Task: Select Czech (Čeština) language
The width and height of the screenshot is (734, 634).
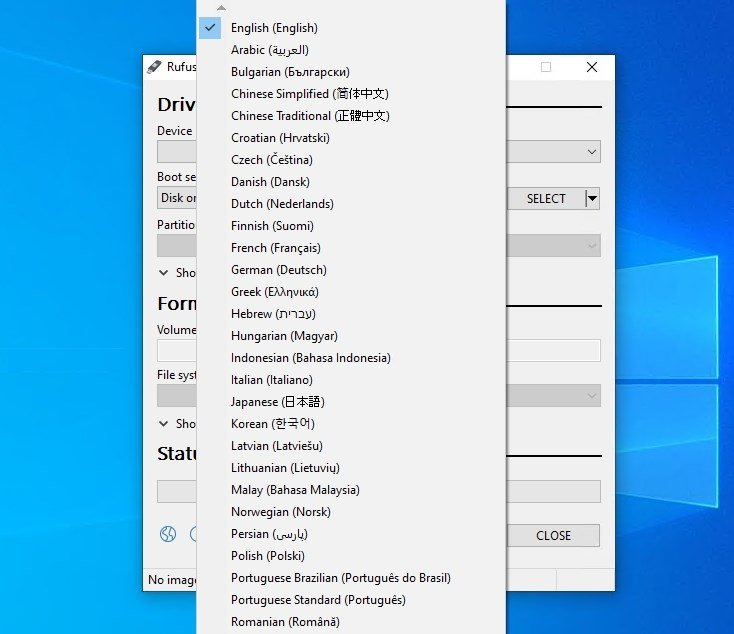Action: (x=351, y=160)
